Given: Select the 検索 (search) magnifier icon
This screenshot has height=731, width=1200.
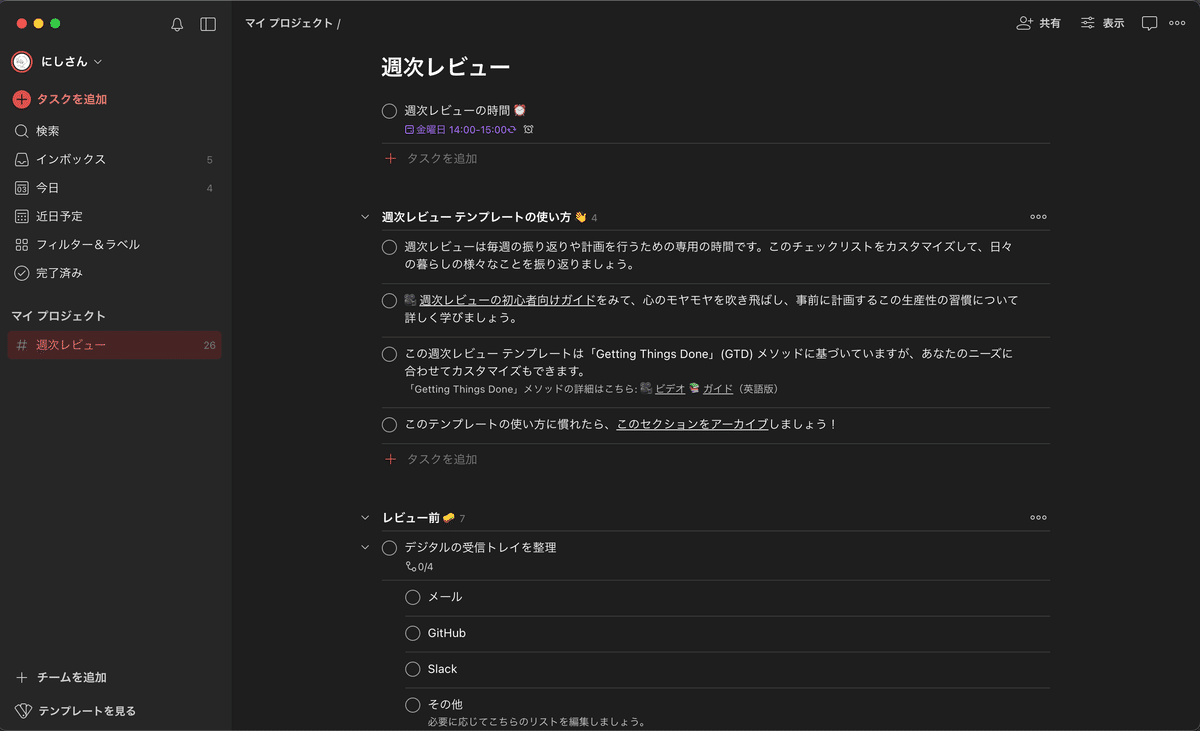Looking at the screenshot, I should coord(22,130).
